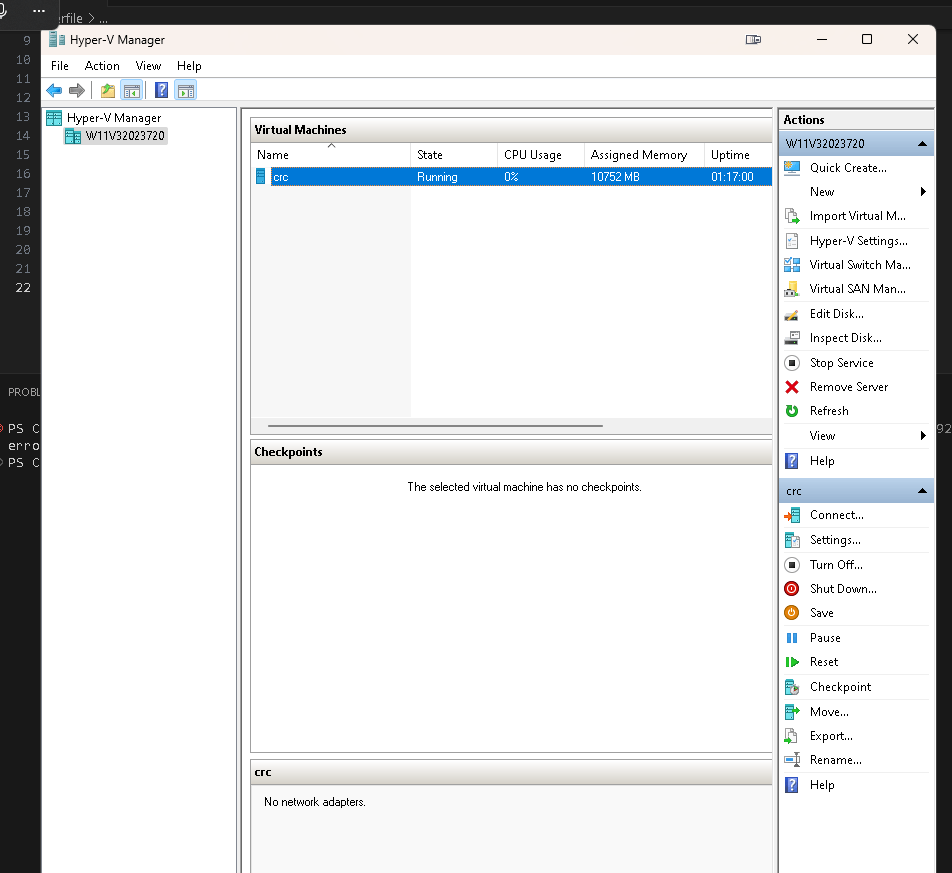Click the green Refresh icon

[792, 411]
